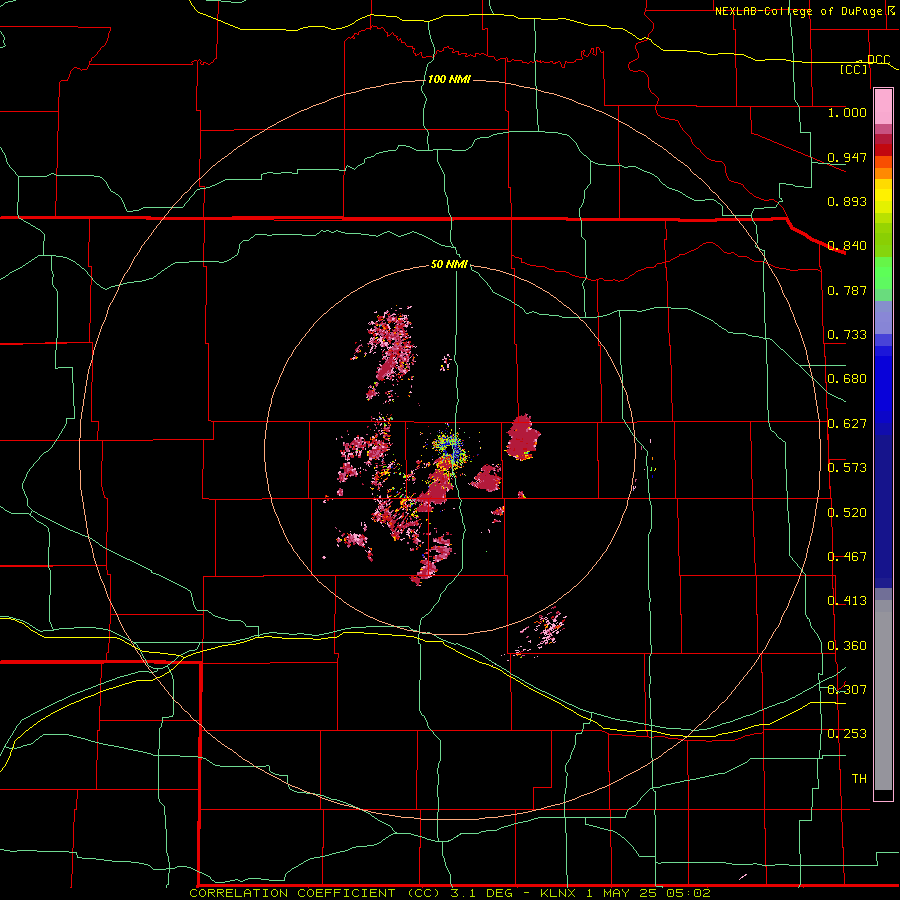The image size is (900, 900).
Task: Click the TH label on the legend
Action: (x=859, y=778)
